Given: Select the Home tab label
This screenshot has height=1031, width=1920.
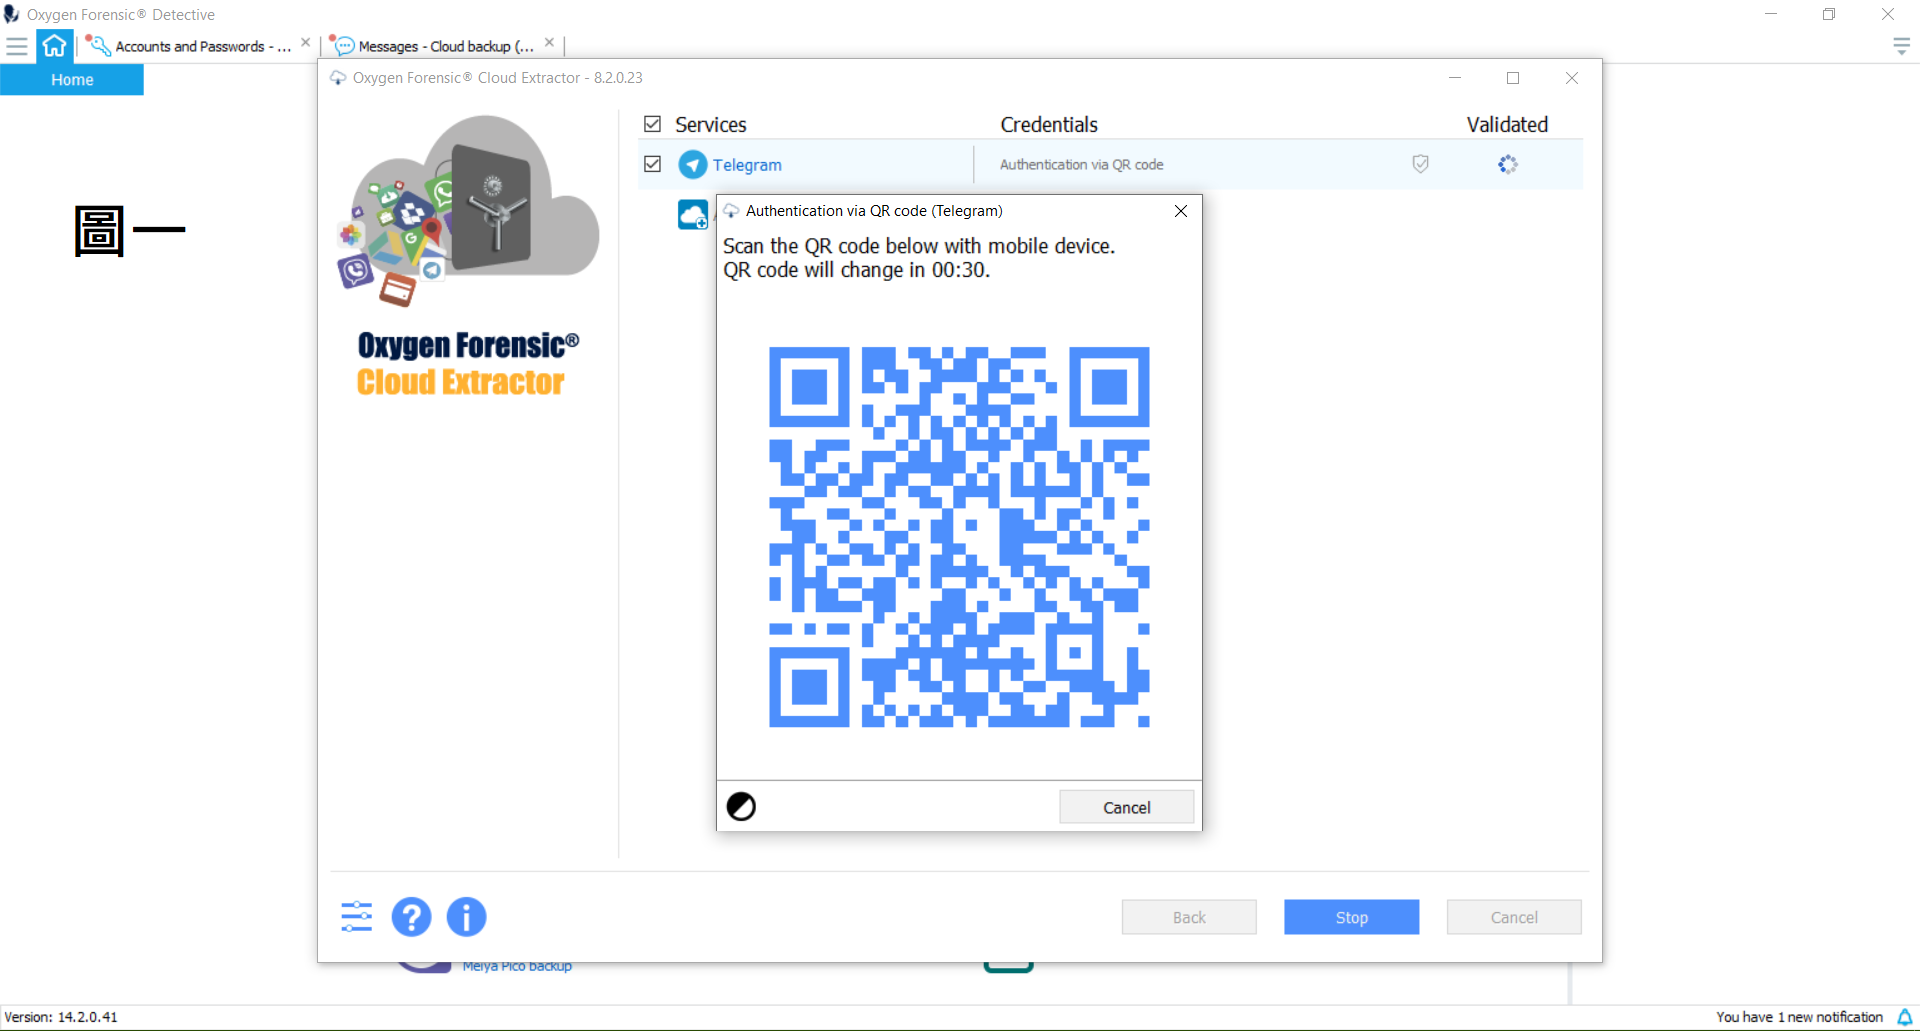Looking at the screenshot, I should pyautogui.click(x=72, y=80).
